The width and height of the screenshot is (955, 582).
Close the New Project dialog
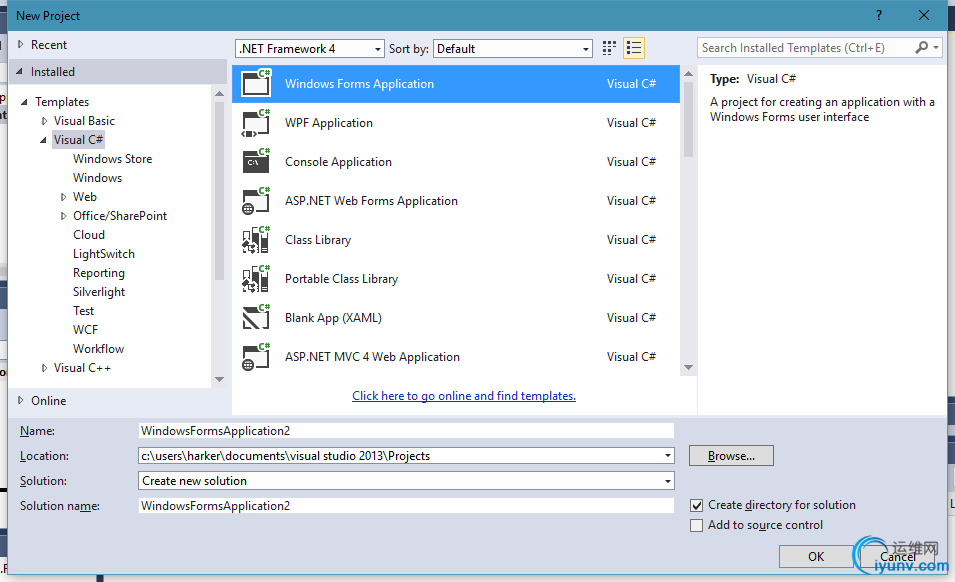(x=924, y=15)
